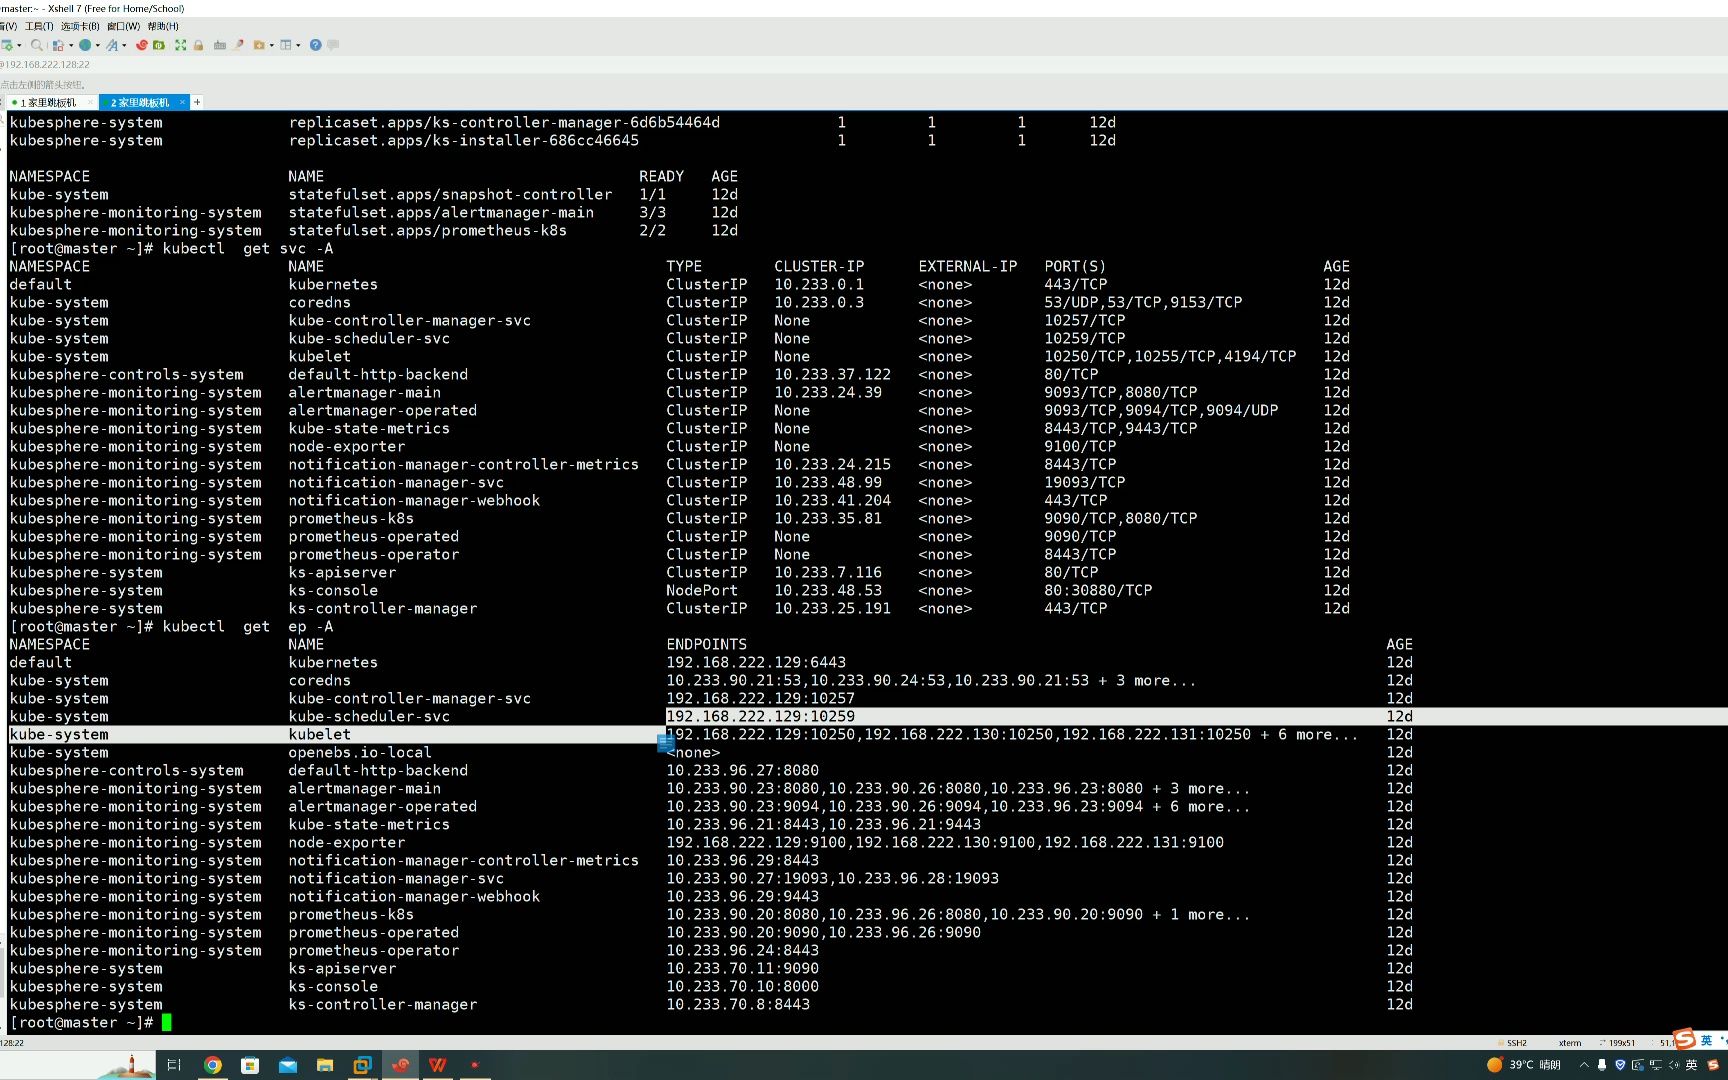Click the keyboard key-mapping toolbar icon

click(219, 45)
